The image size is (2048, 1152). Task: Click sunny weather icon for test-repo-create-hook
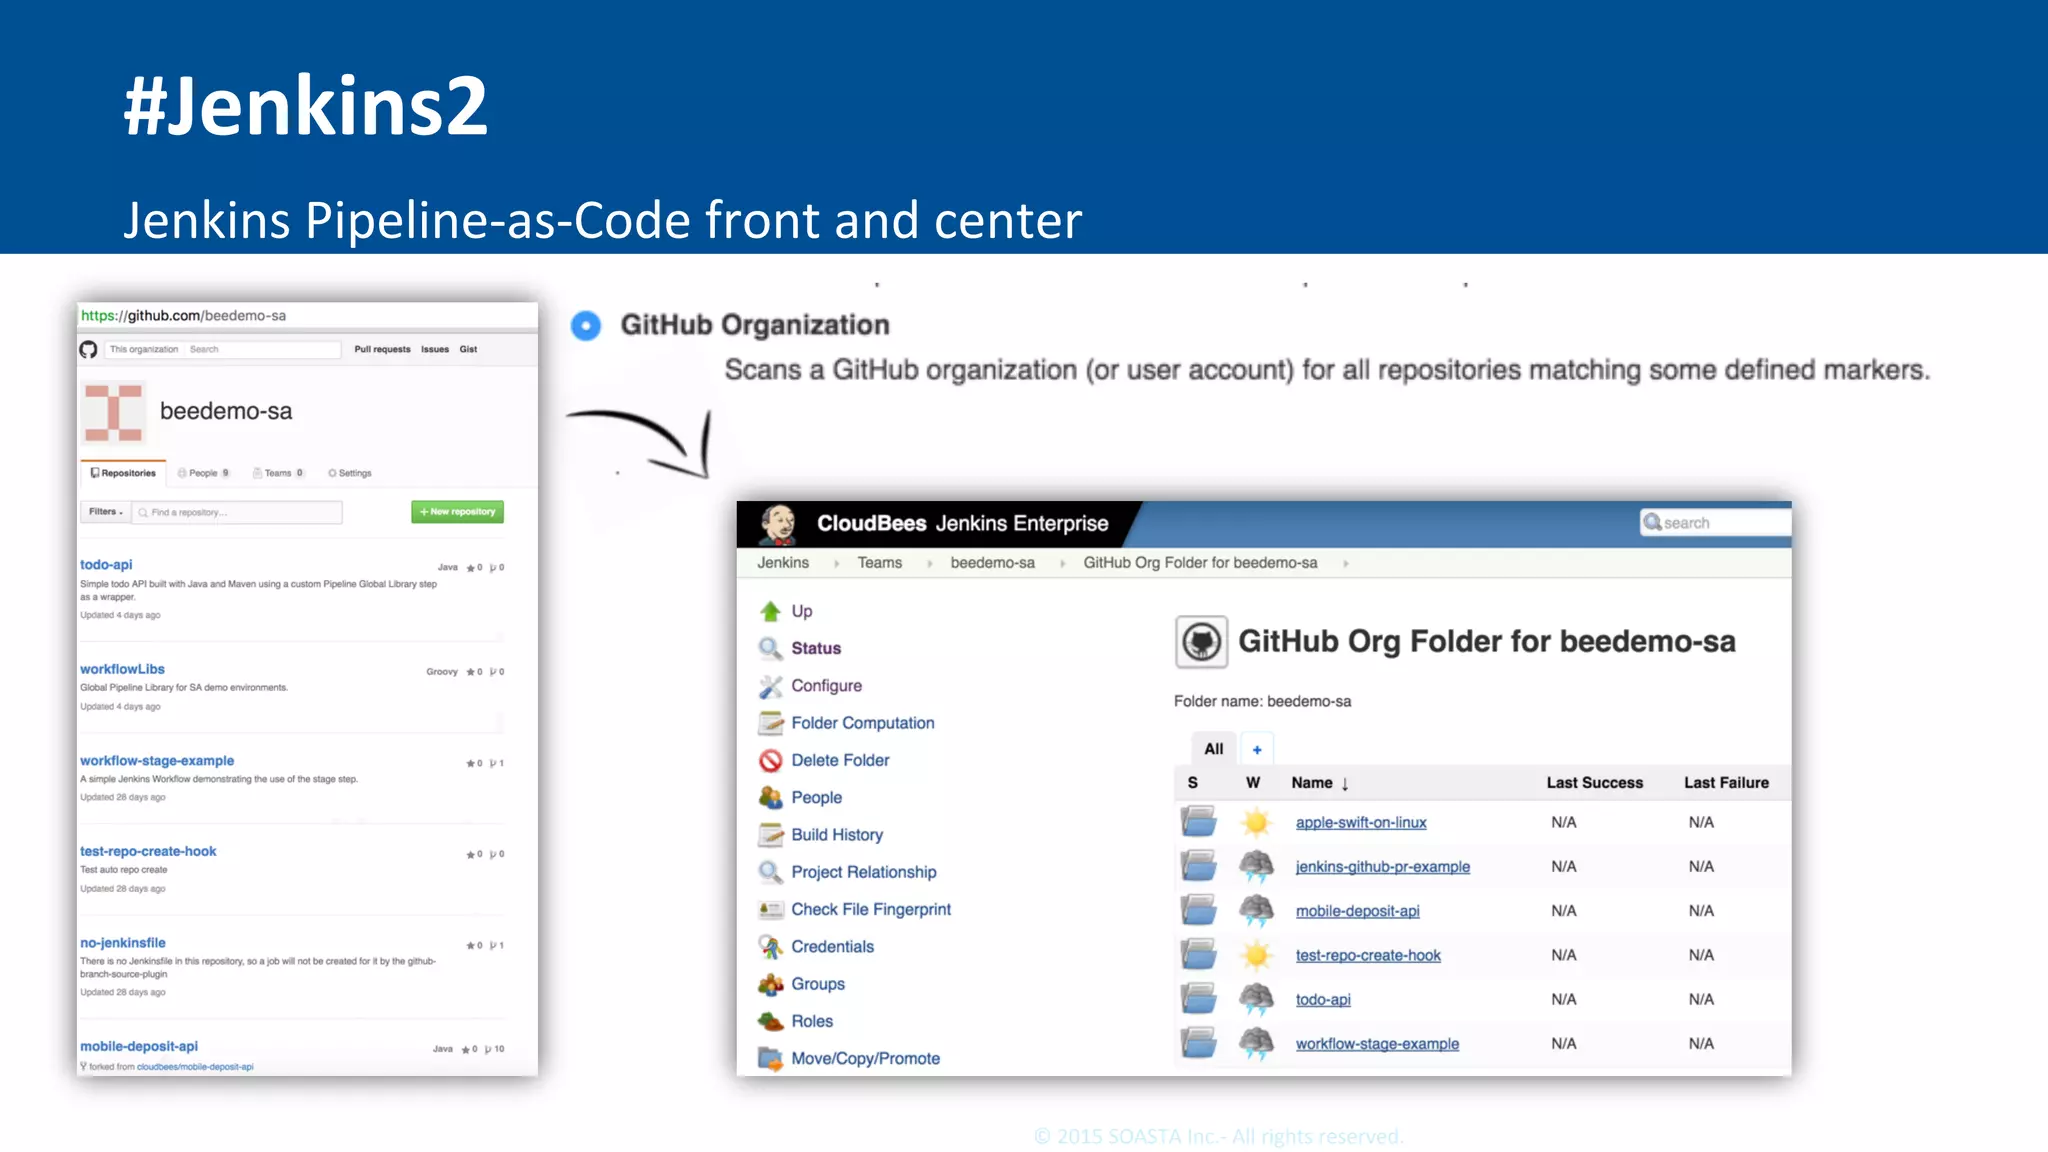click(1256, 955)
